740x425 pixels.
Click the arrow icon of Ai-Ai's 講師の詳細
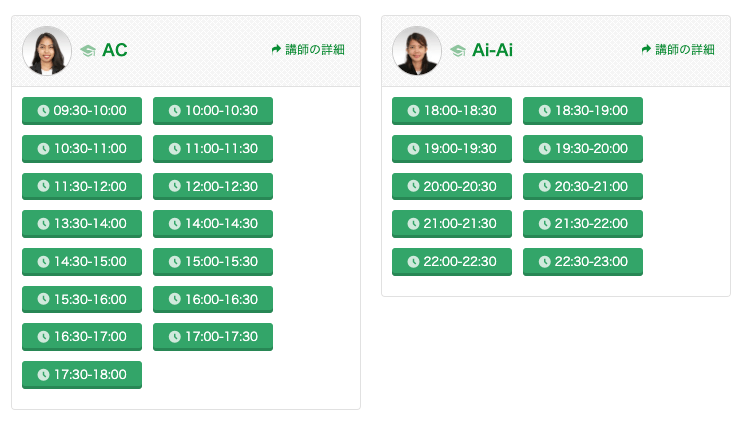click(646, 49)
